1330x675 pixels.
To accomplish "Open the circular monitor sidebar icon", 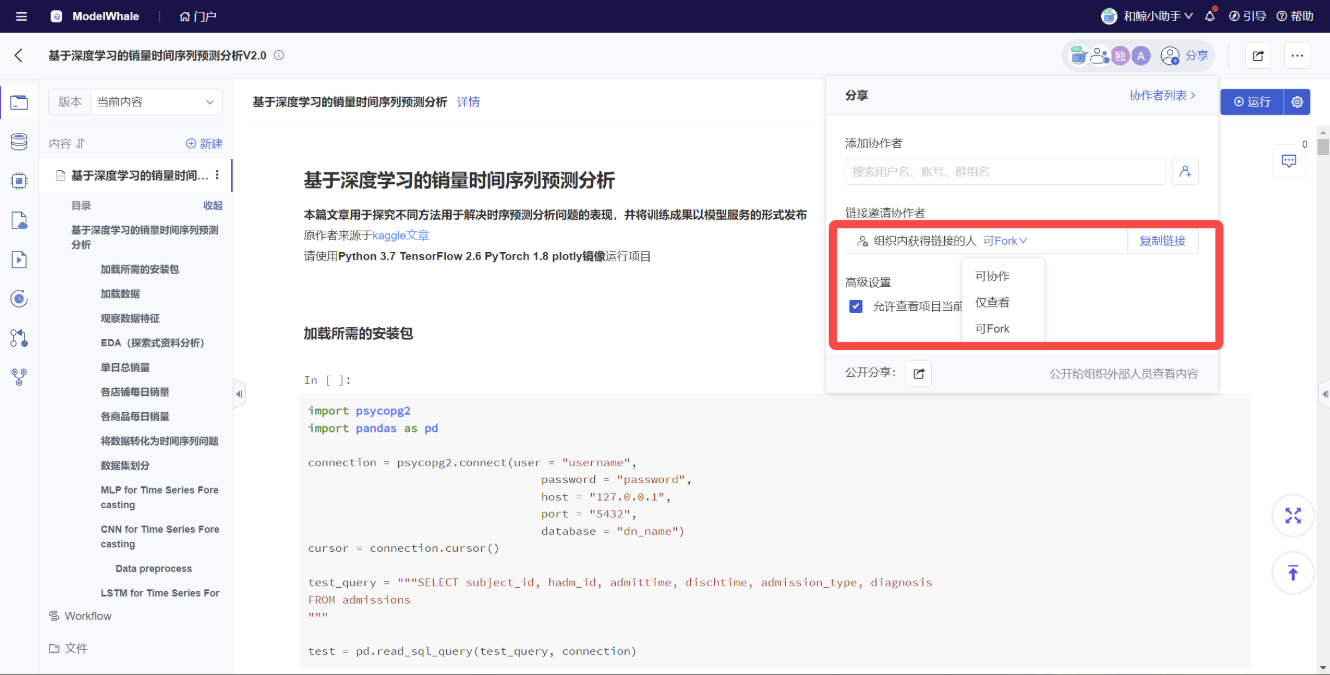I will coord(19,298).
